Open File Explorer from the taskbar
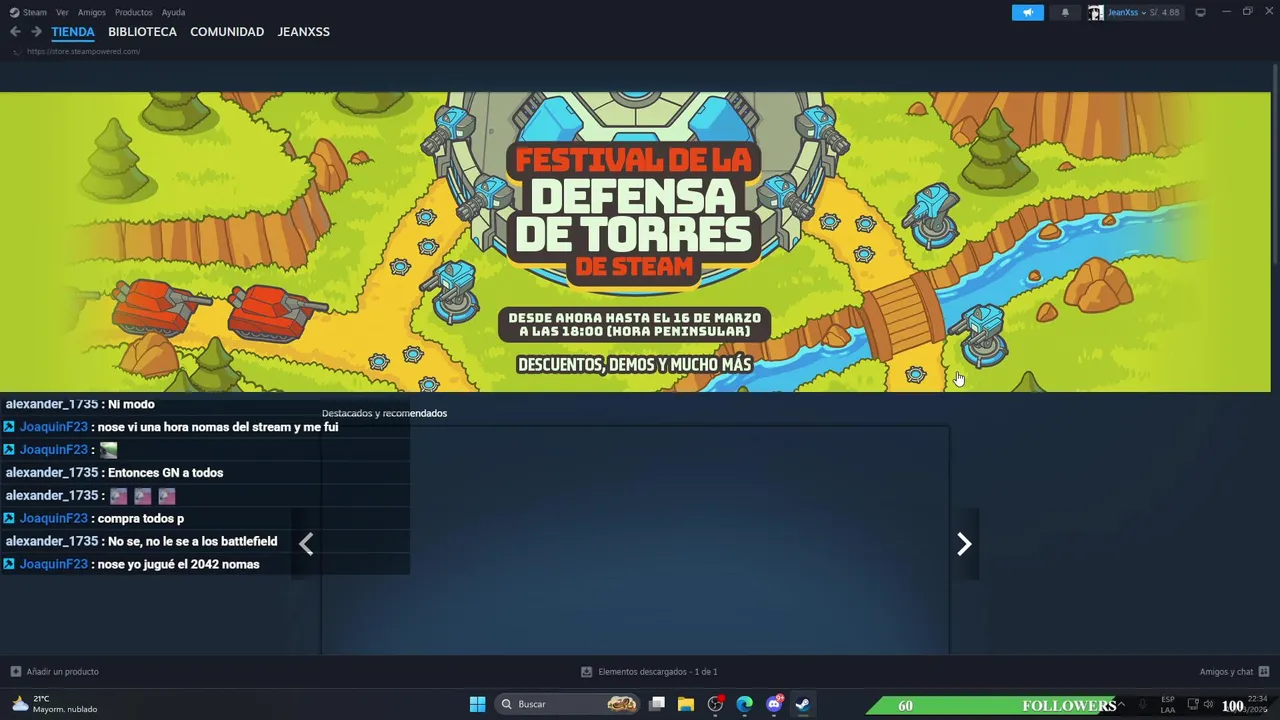The height and width of the screenshot is (720, 1280). point(686,704)
